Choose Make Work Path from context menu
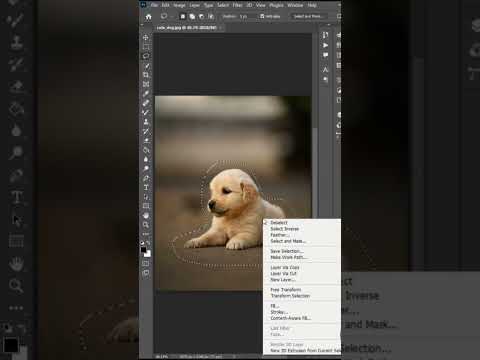 (x=289, y=257)
